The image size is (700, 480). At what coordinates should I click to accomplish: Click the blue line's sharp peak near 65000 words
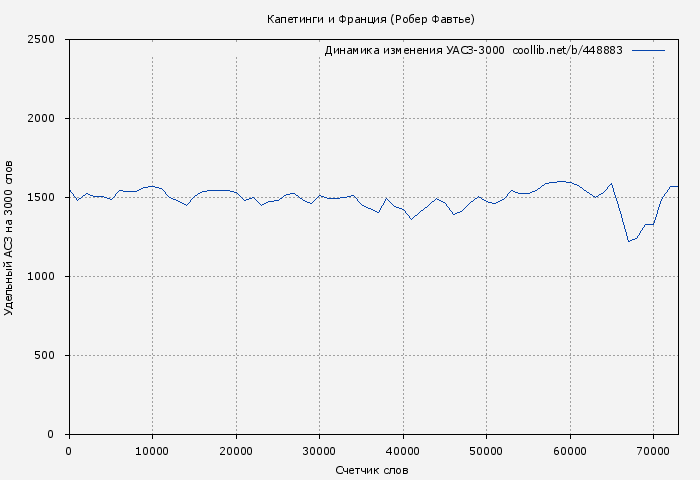[611, 183]
